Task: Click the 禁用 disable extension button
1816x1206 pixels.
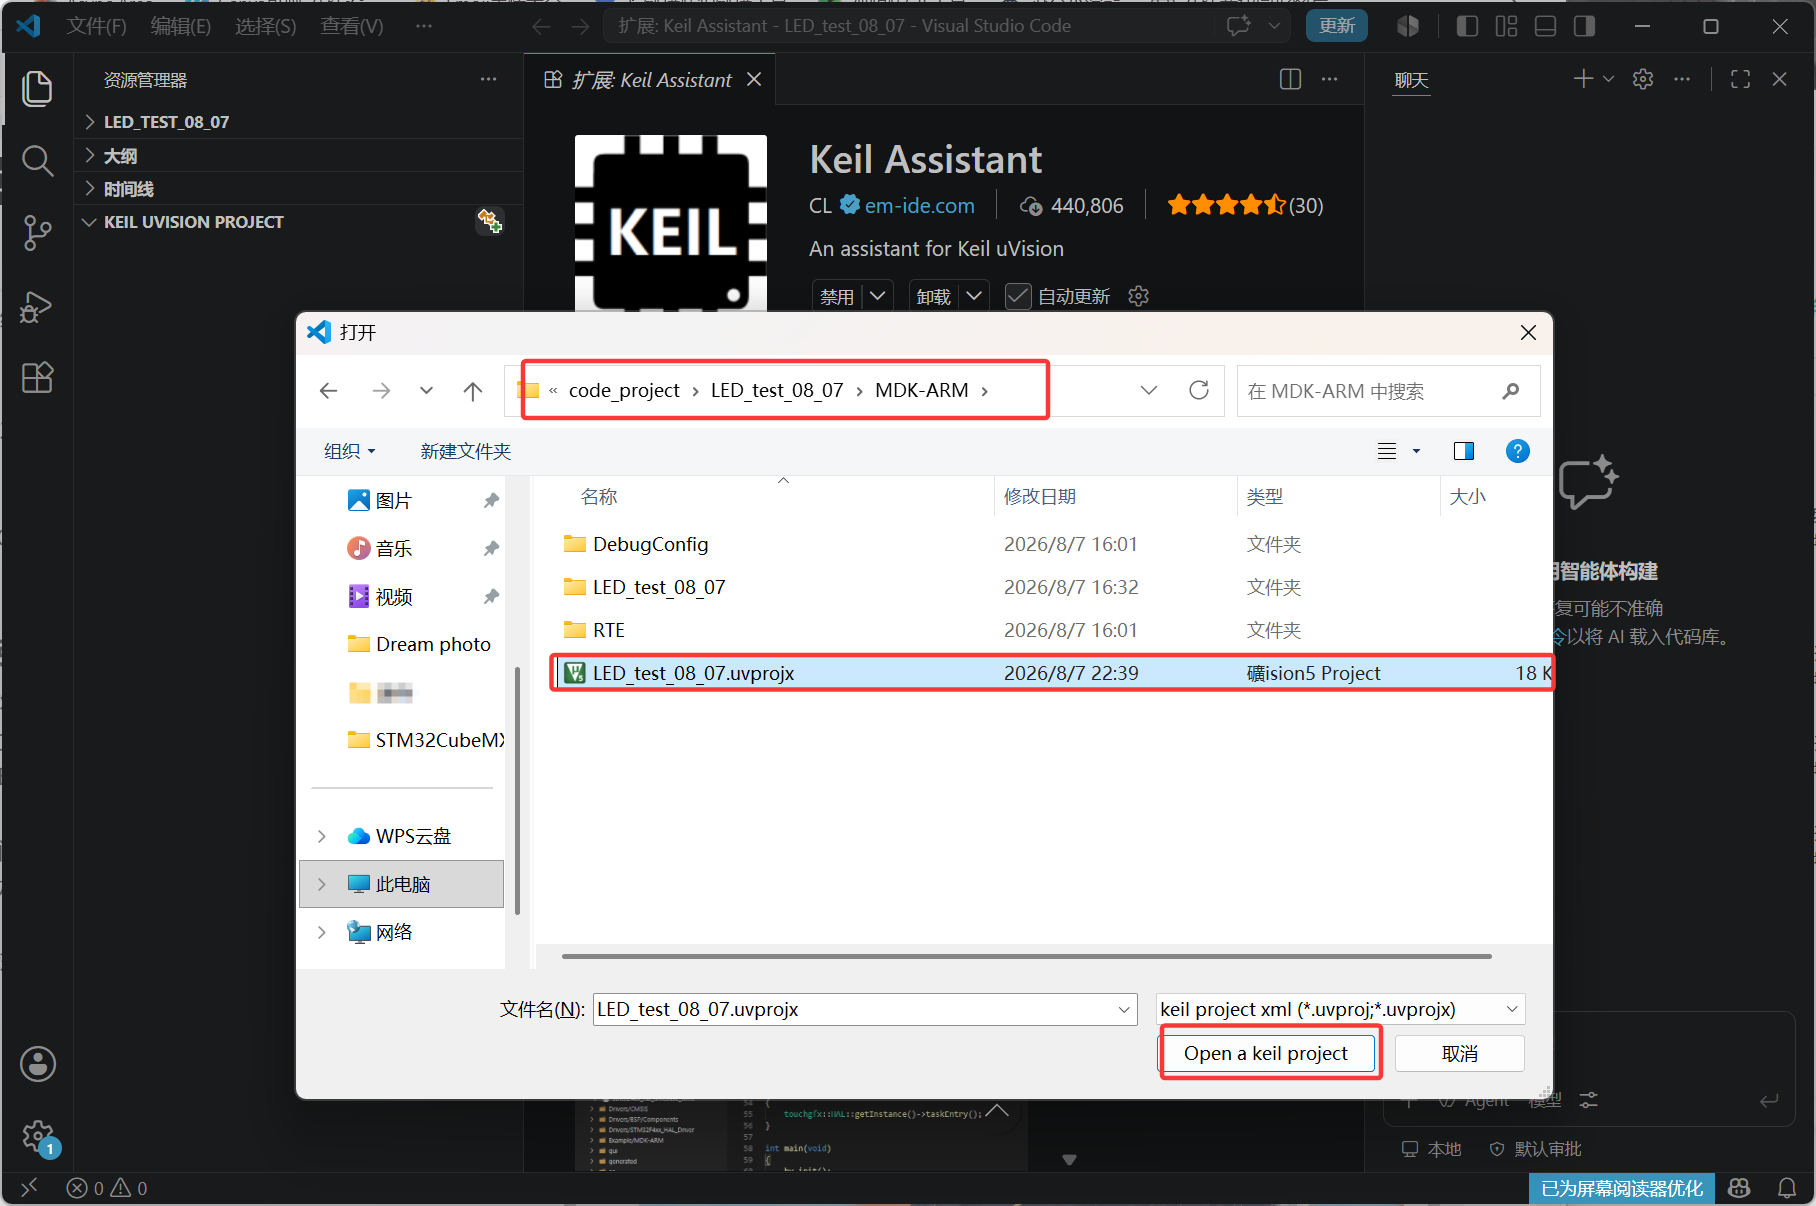Action: pyautogui.click(x=837, y=296)
